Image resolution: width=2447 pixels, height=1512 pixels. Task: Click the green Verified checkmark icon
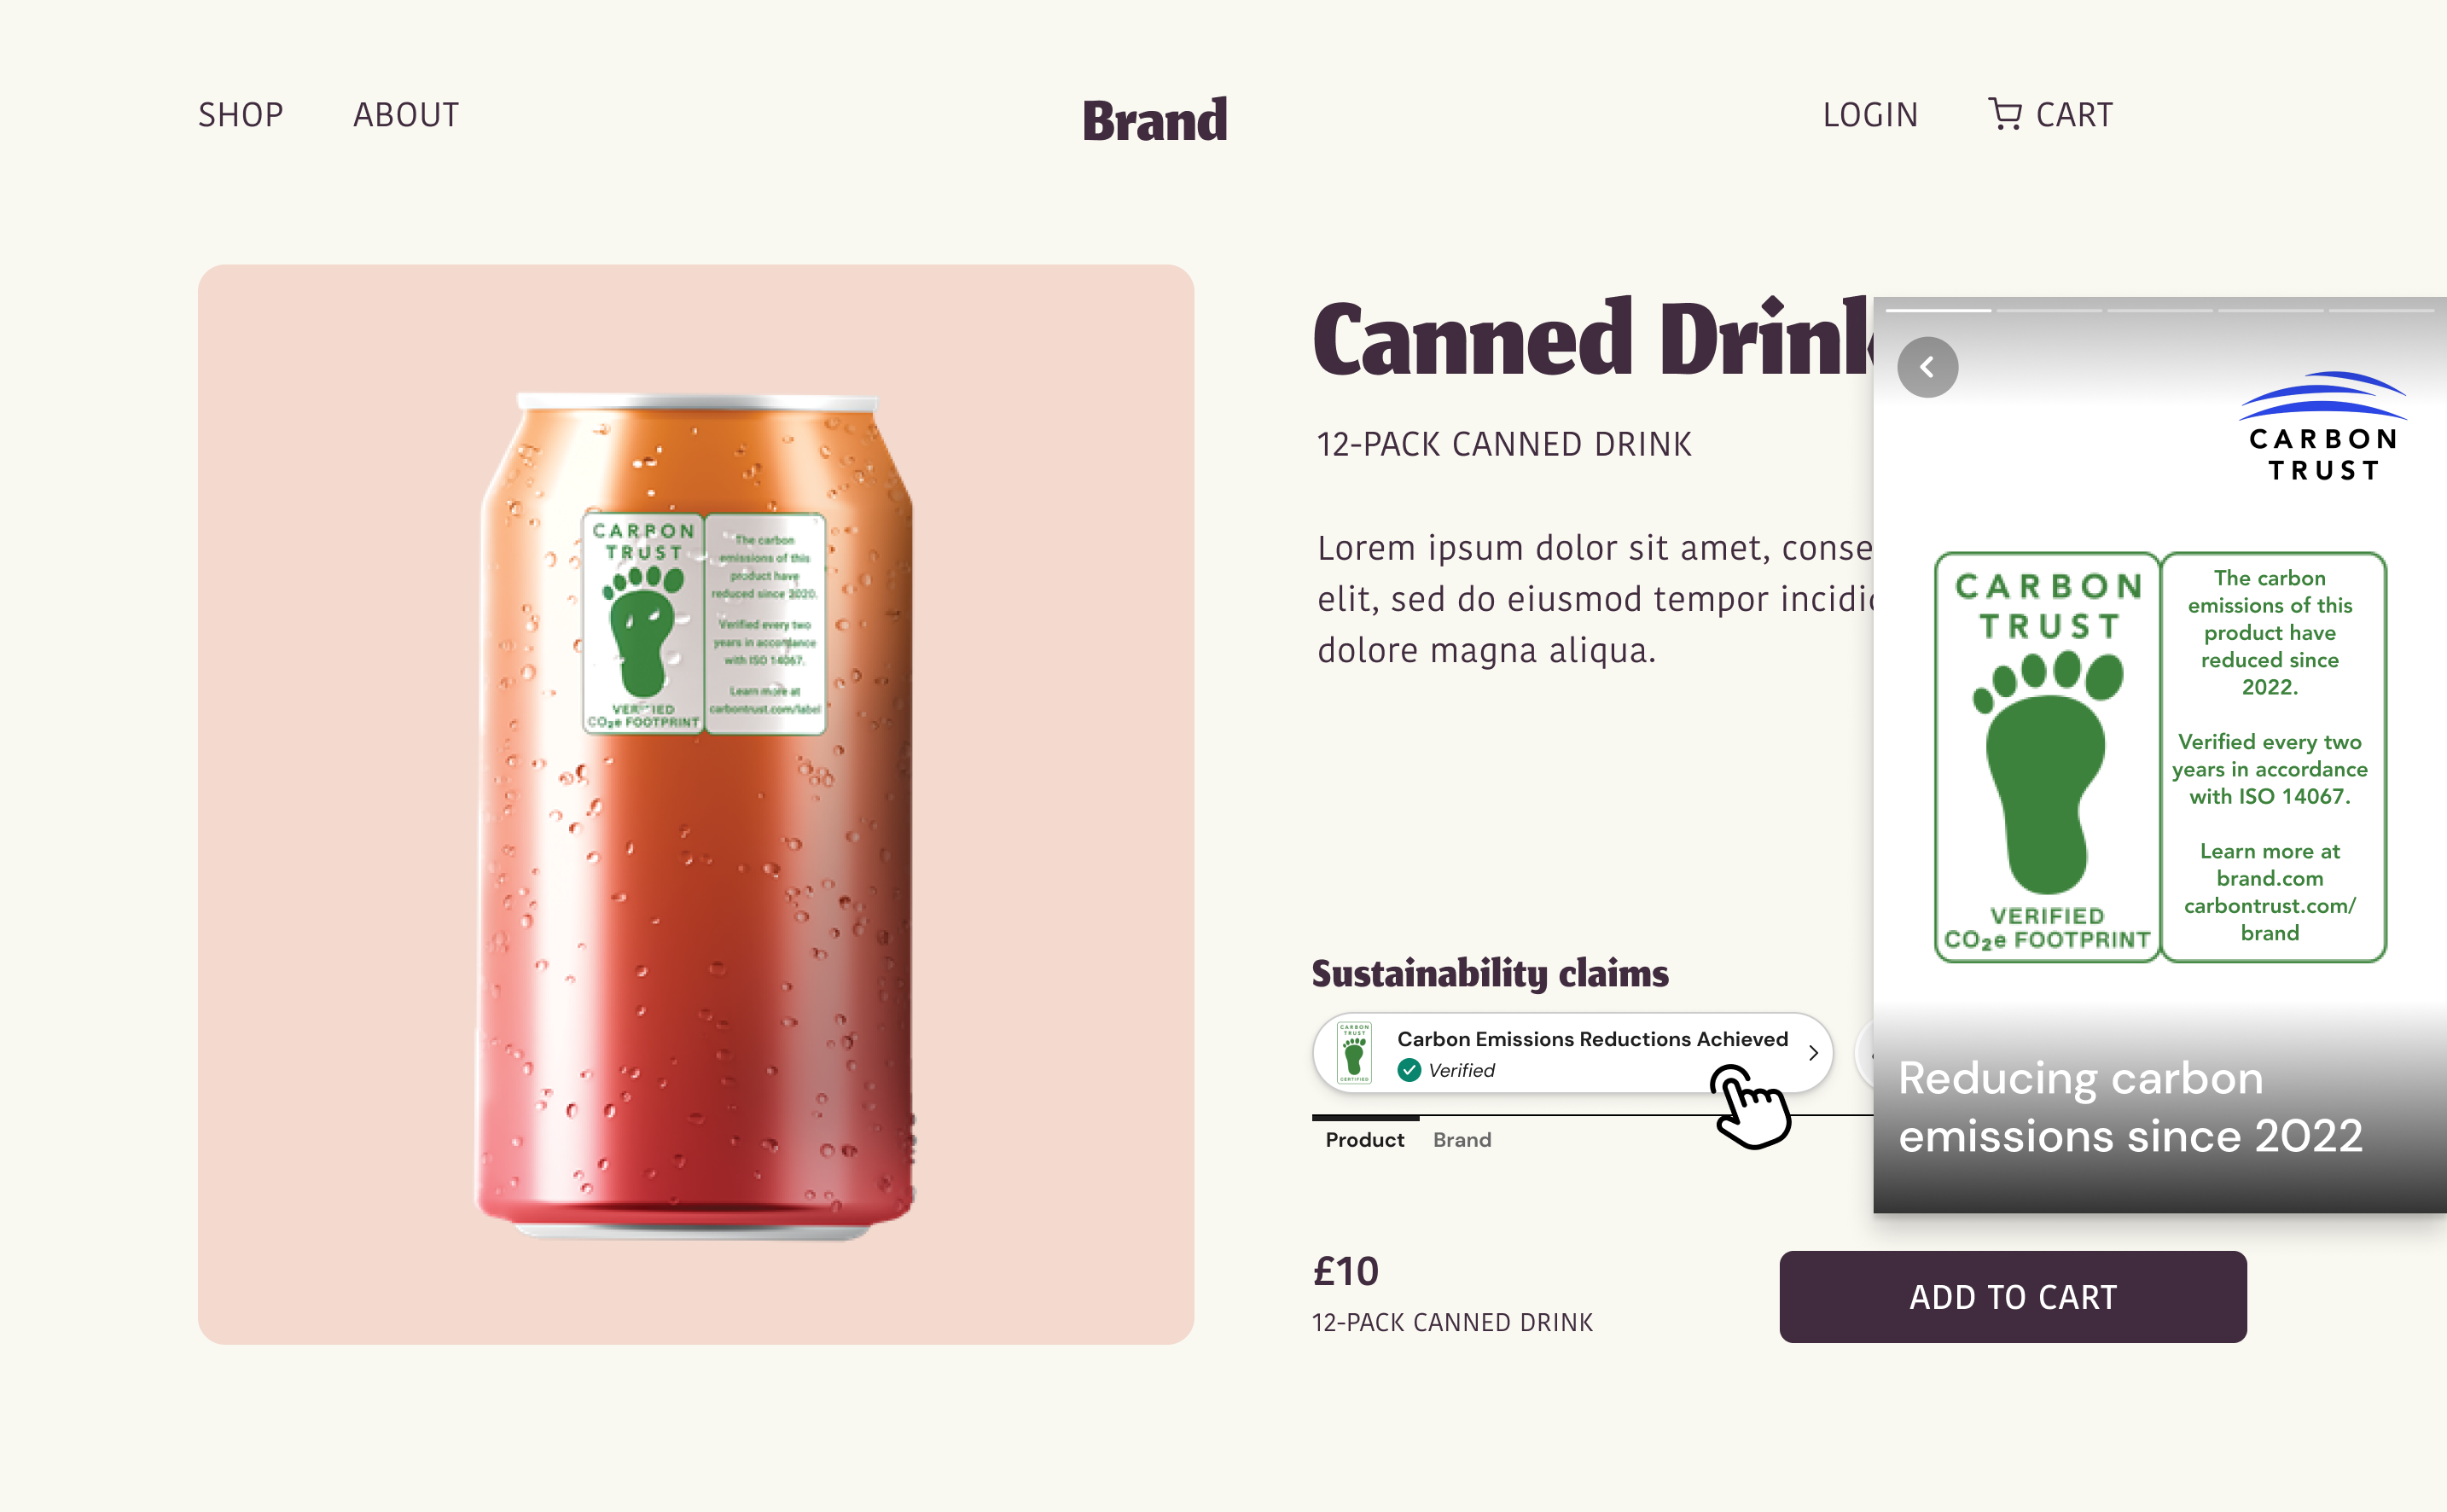point(1409,1070)
